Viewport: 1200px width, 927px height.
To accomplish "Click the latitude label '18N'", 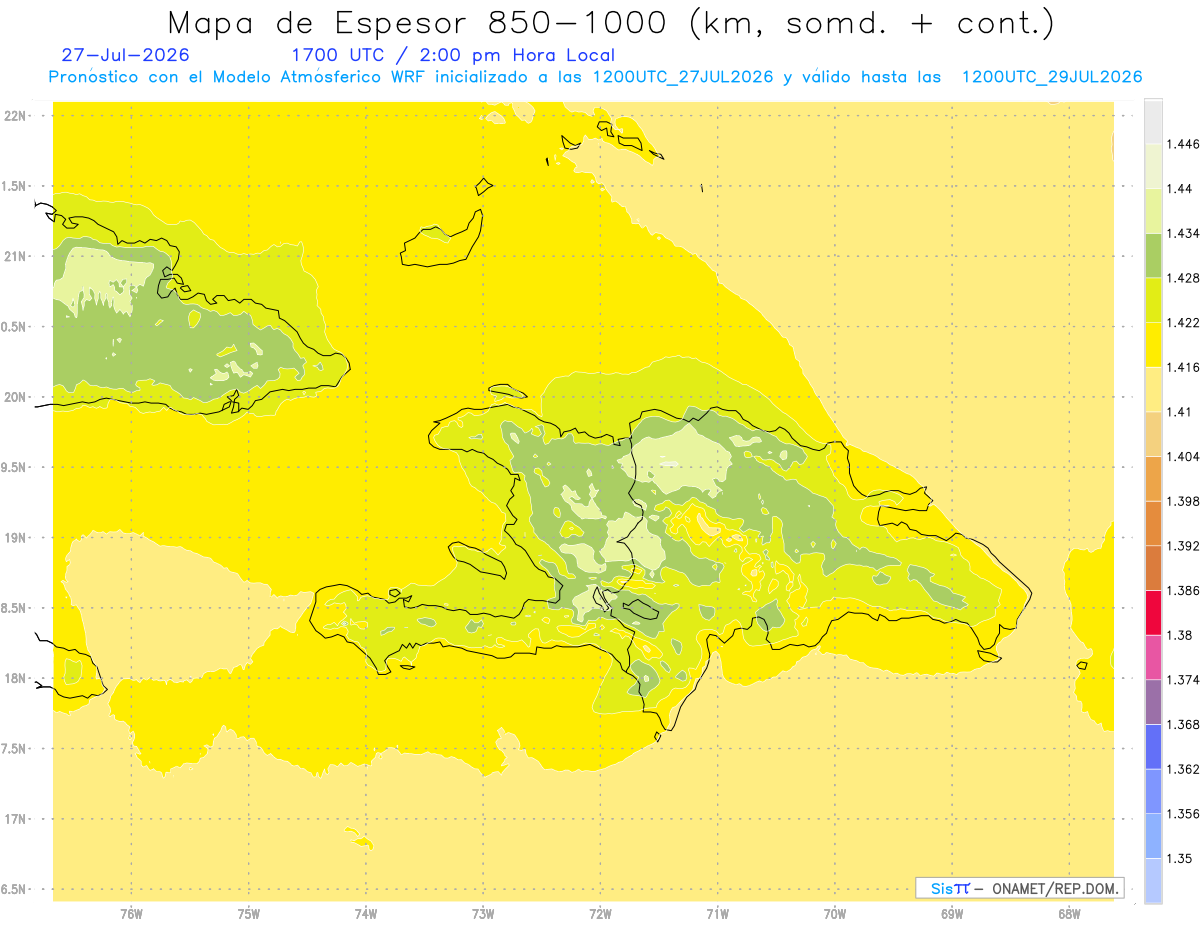I will coord(16,678).
